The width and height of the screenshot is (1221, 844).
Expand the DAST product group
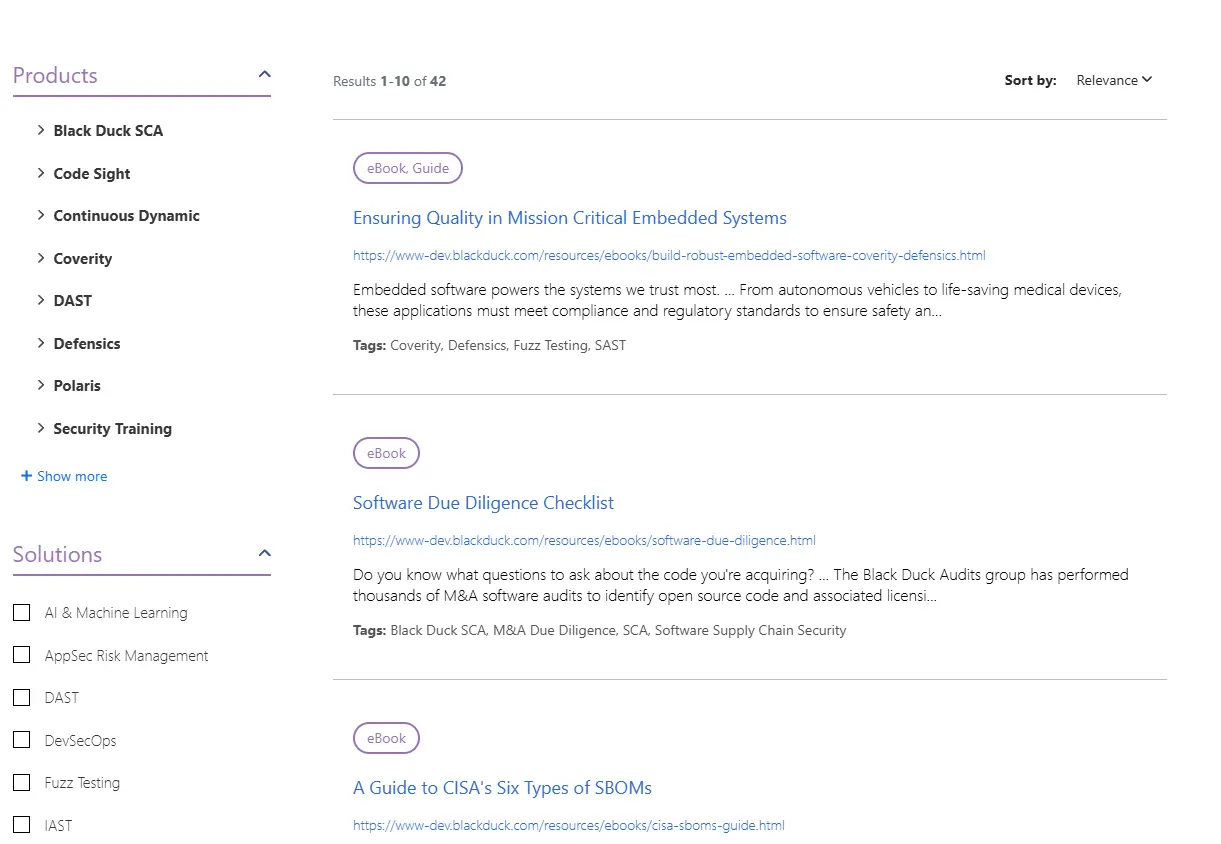click(x=41, y=300)
